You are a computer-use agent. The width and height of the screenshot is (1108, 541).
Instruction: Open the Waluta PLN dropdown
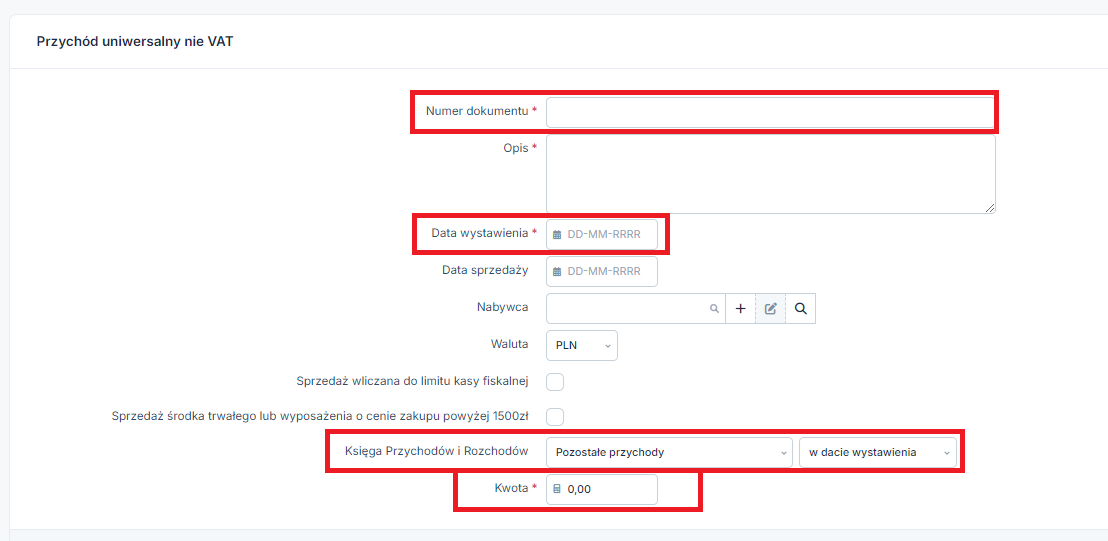click(582, 345)
